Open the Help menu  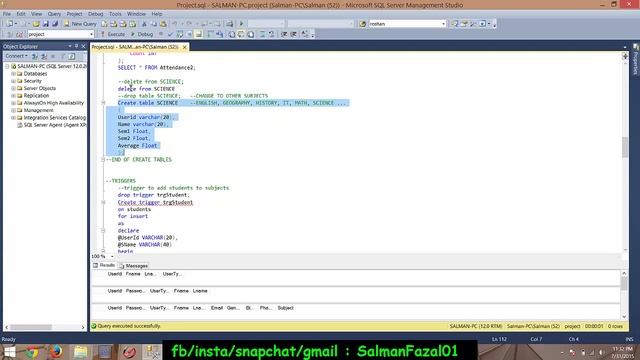pos(156,14)
